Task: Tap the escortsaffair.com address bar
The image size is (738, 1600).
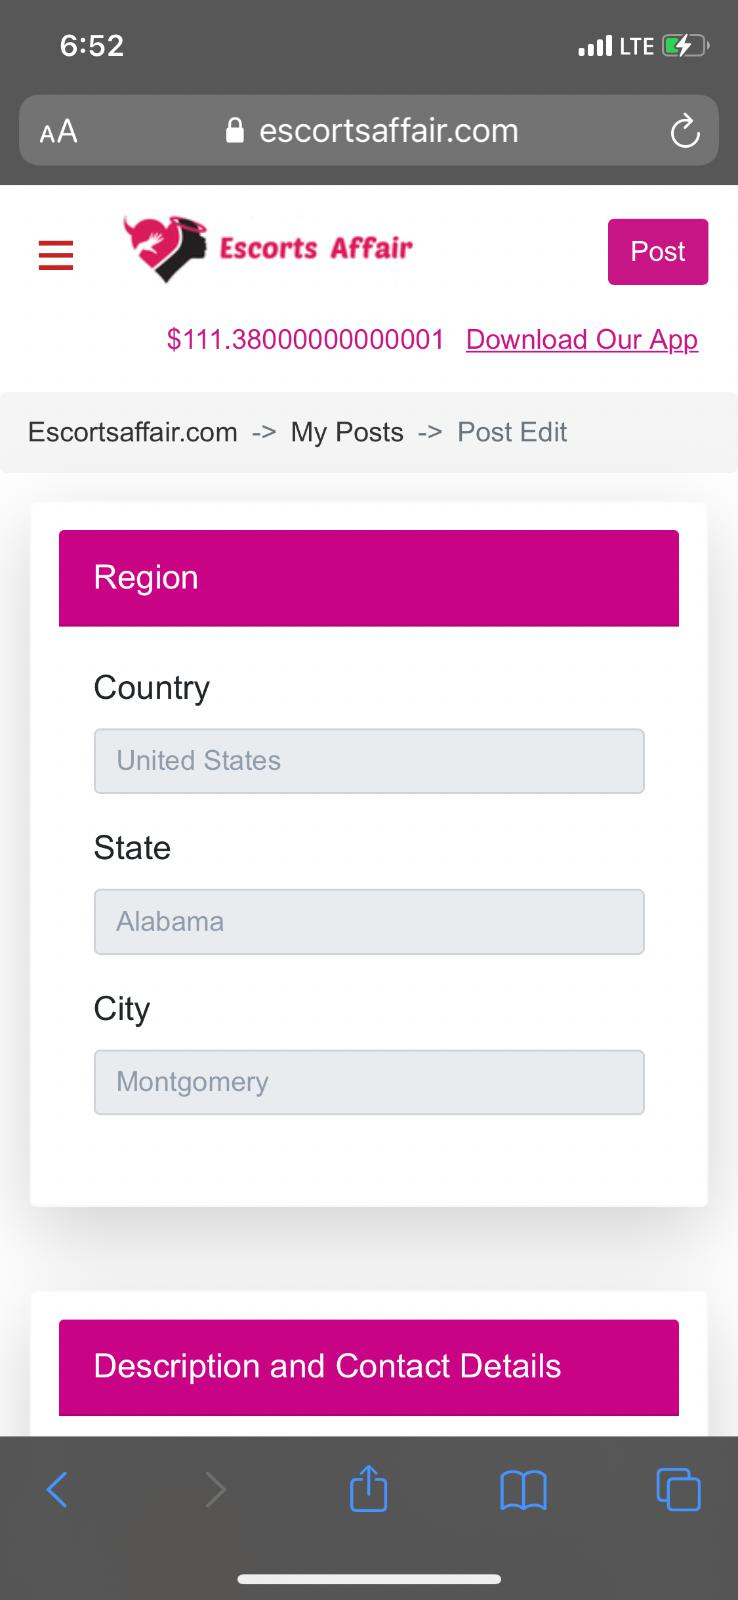Action: pyautogui.click(x=388, y=131)
